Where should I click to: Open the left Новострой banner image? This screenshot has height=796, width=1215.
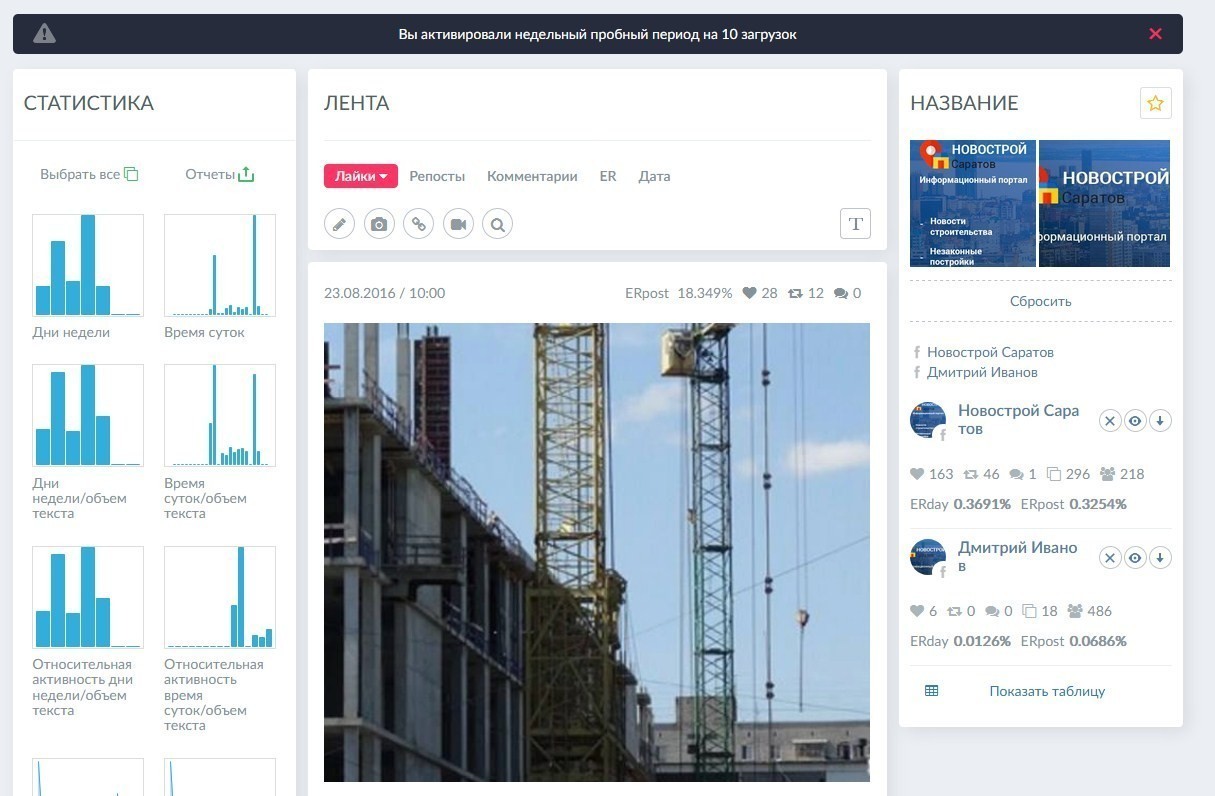(973, 204)
